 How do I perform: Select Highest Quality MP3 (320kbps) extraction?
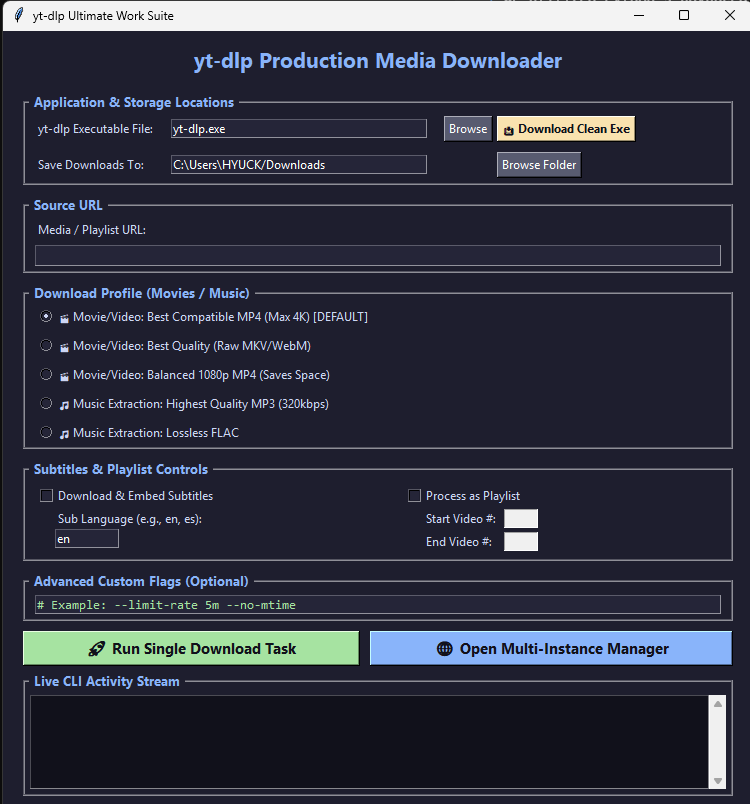(46, 404)
